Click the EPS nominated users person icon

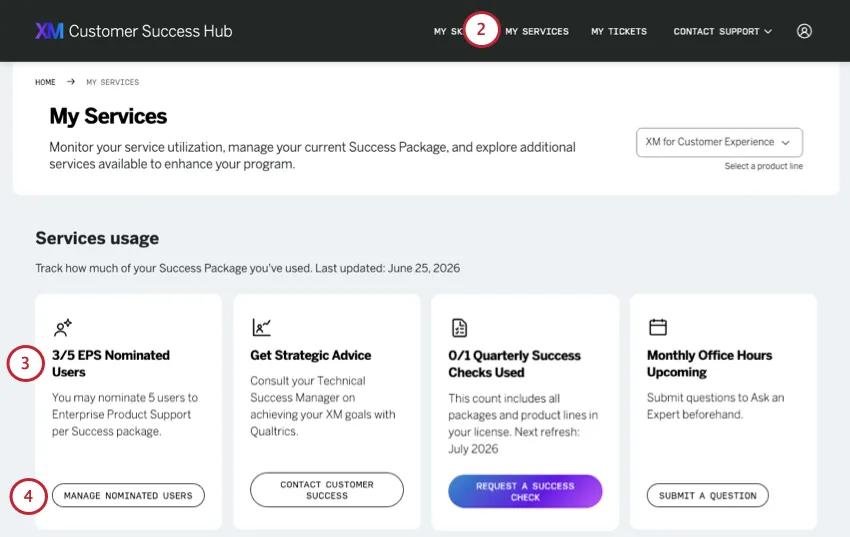tap(63, 327)
